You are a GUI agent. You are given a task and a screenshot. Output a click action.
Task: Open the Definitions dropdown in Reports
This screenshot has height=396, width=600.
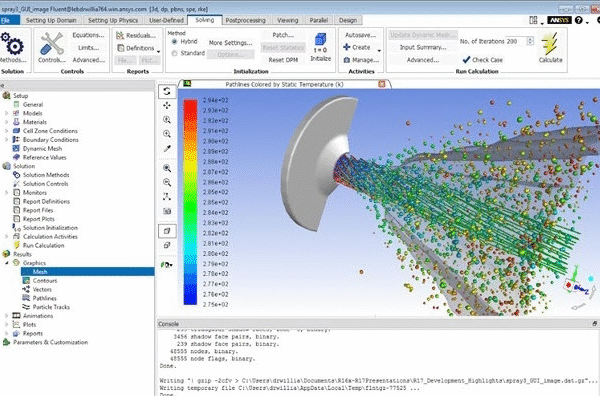point(158,51)
